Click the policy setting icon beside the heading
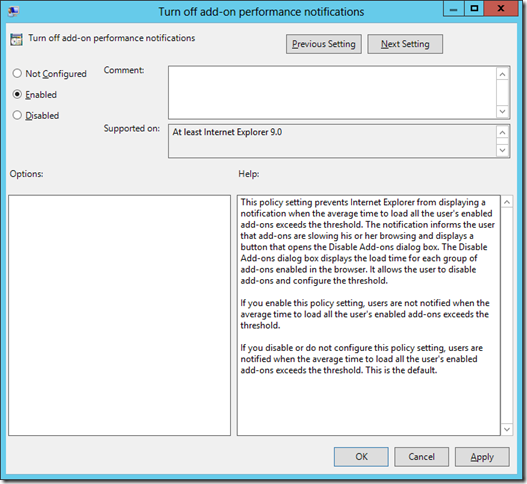527x484 pixels. point(16,39)
